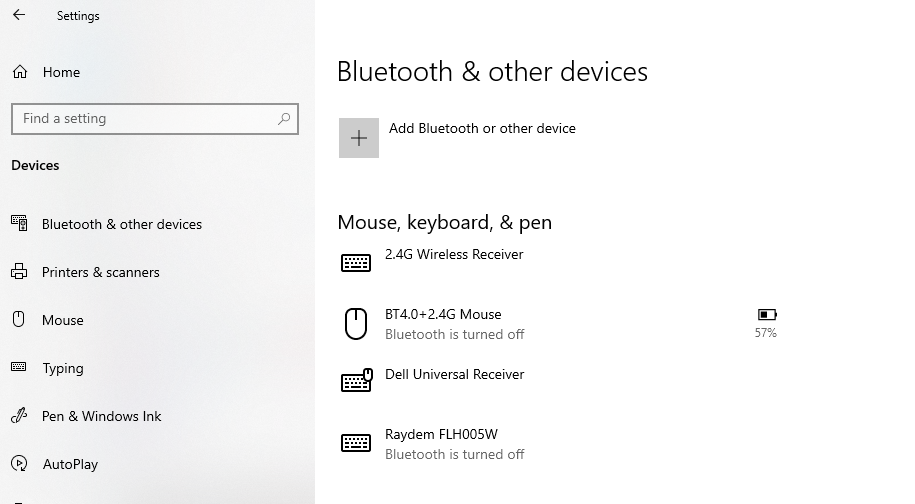Click the keyboard icon for 2.4G Wireless Receiver
This screenshot has width=915, height=504.
coord(356,263)
